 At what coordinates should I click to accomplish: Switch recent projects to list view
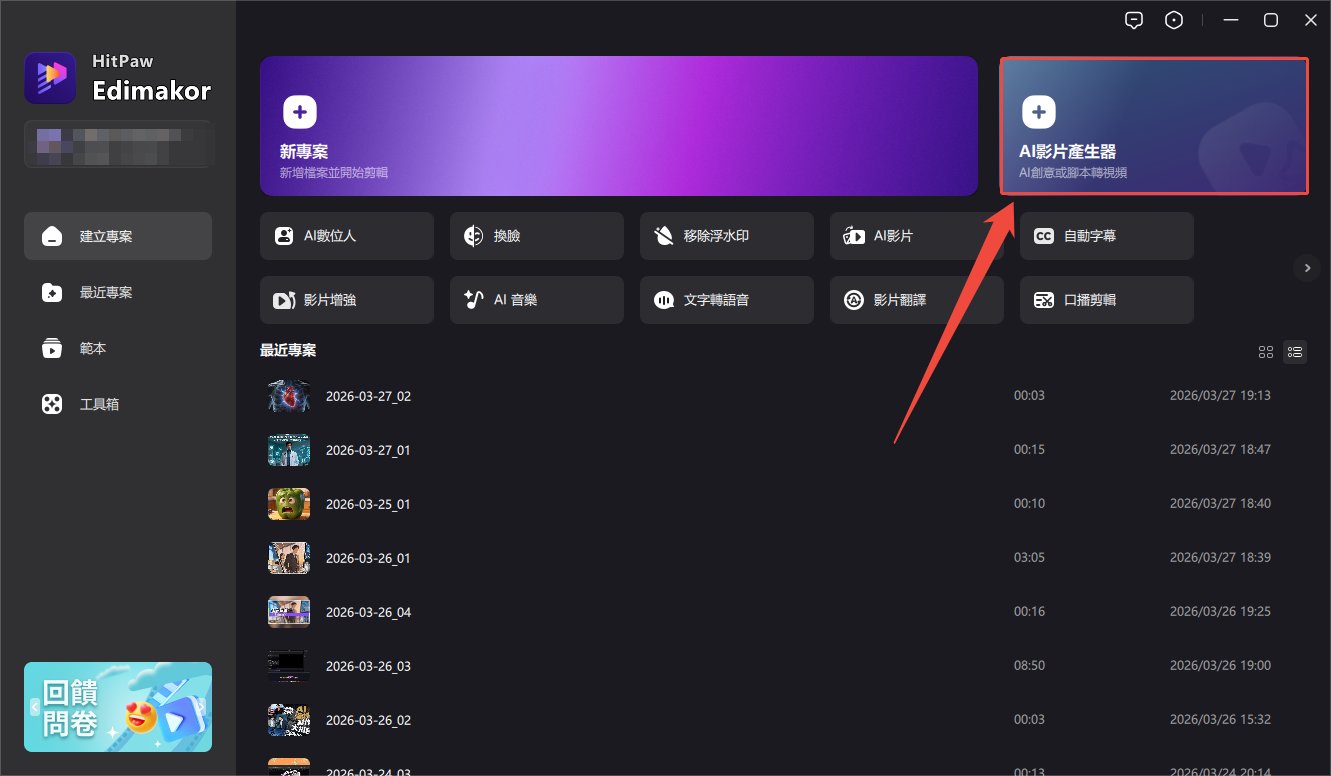pos(1295,352)
